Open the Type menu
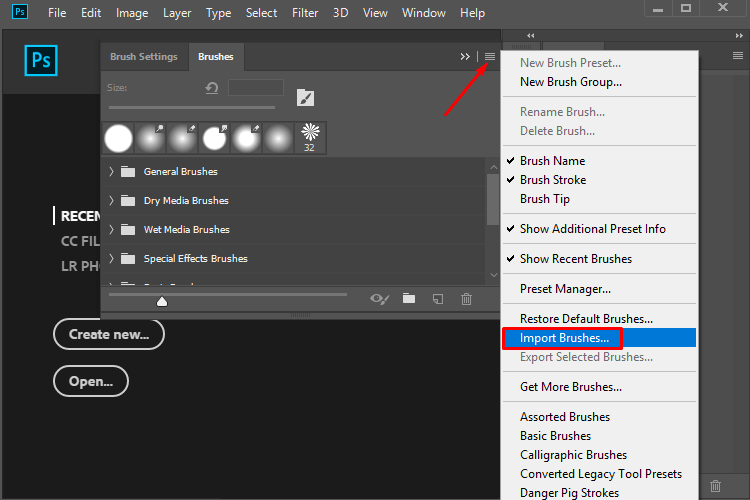Image resolution: width=750 pixels, height=500 pixels. tap(218, 13)
